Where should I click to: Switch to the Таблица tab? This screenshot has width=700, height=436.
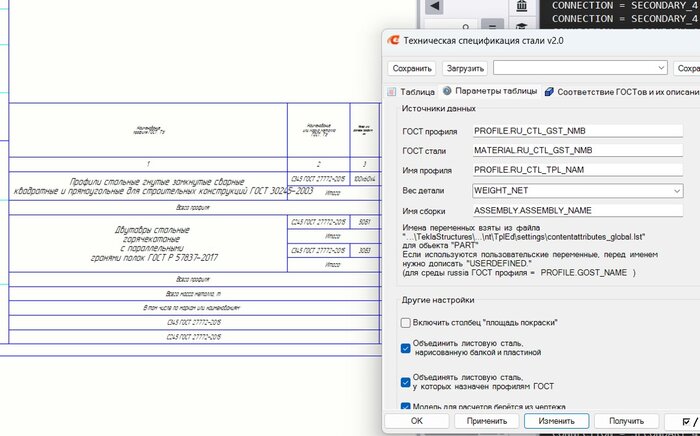click(412, 91)
